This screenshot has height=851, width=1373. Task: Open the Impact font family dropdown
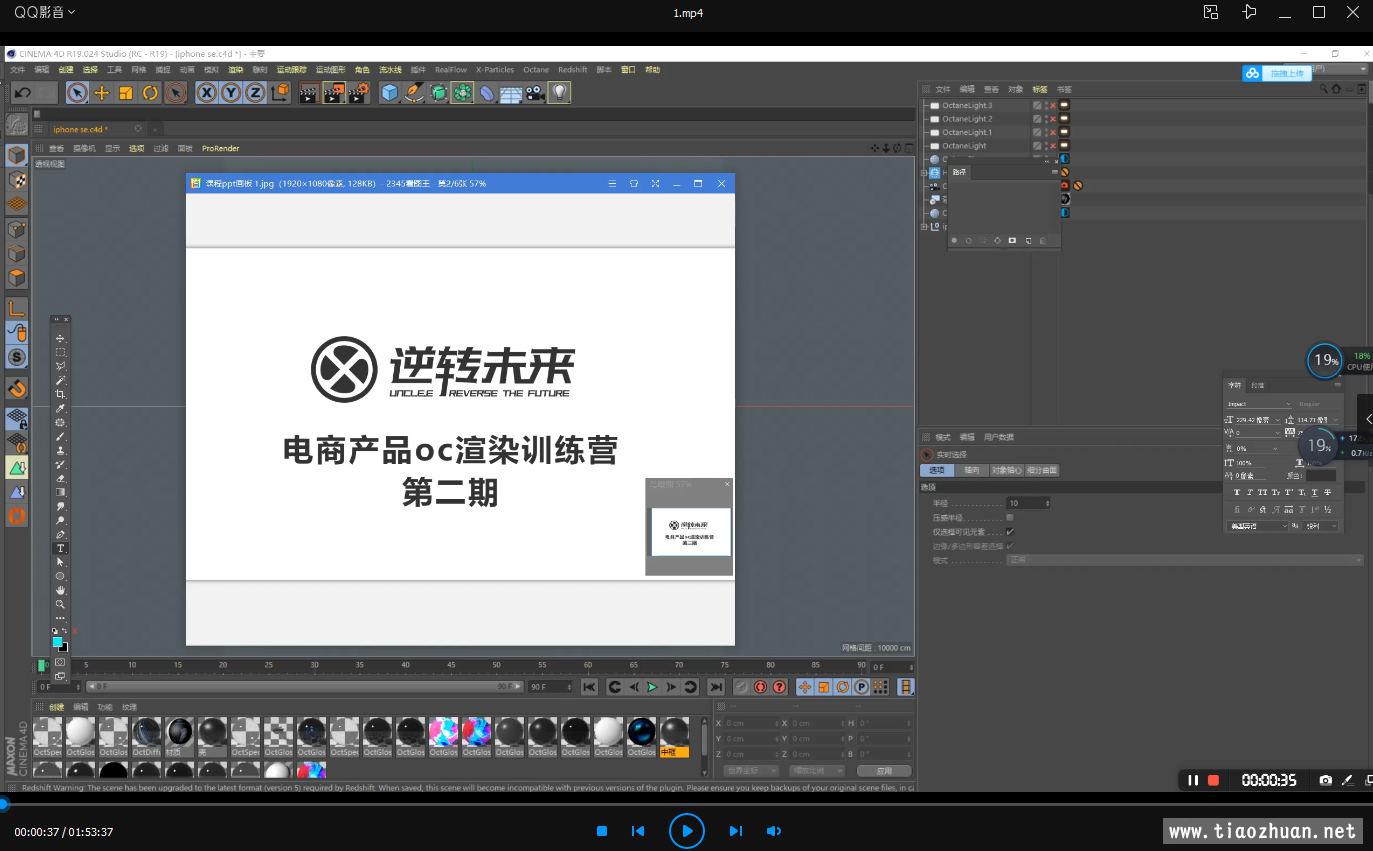[1259, 404]
